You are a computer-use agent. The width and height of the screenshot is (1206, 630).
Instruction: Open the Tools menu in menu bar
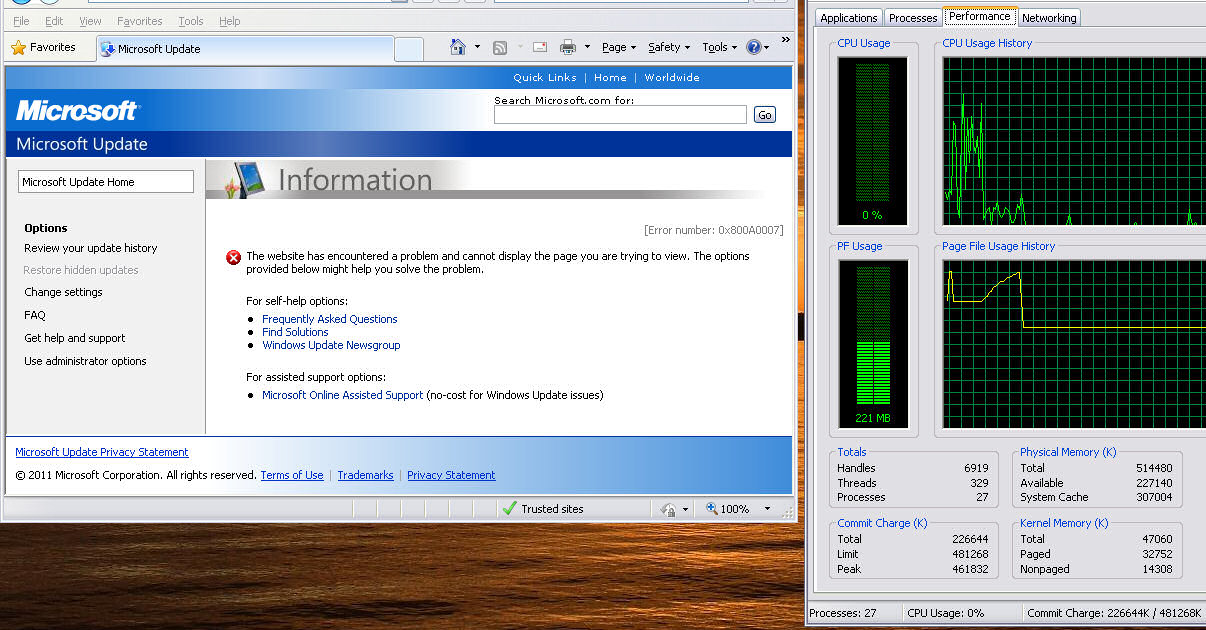(190, 21)
